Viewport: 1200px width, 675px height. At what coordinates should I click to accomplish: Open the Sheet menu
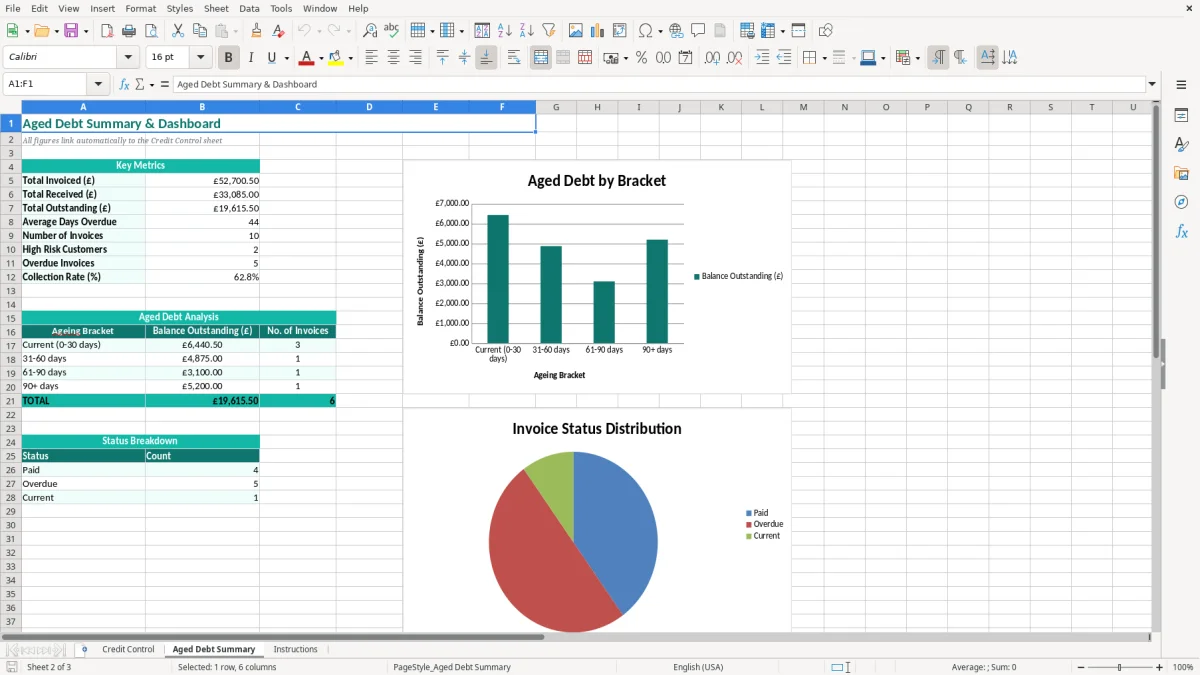tap(216, 8)
